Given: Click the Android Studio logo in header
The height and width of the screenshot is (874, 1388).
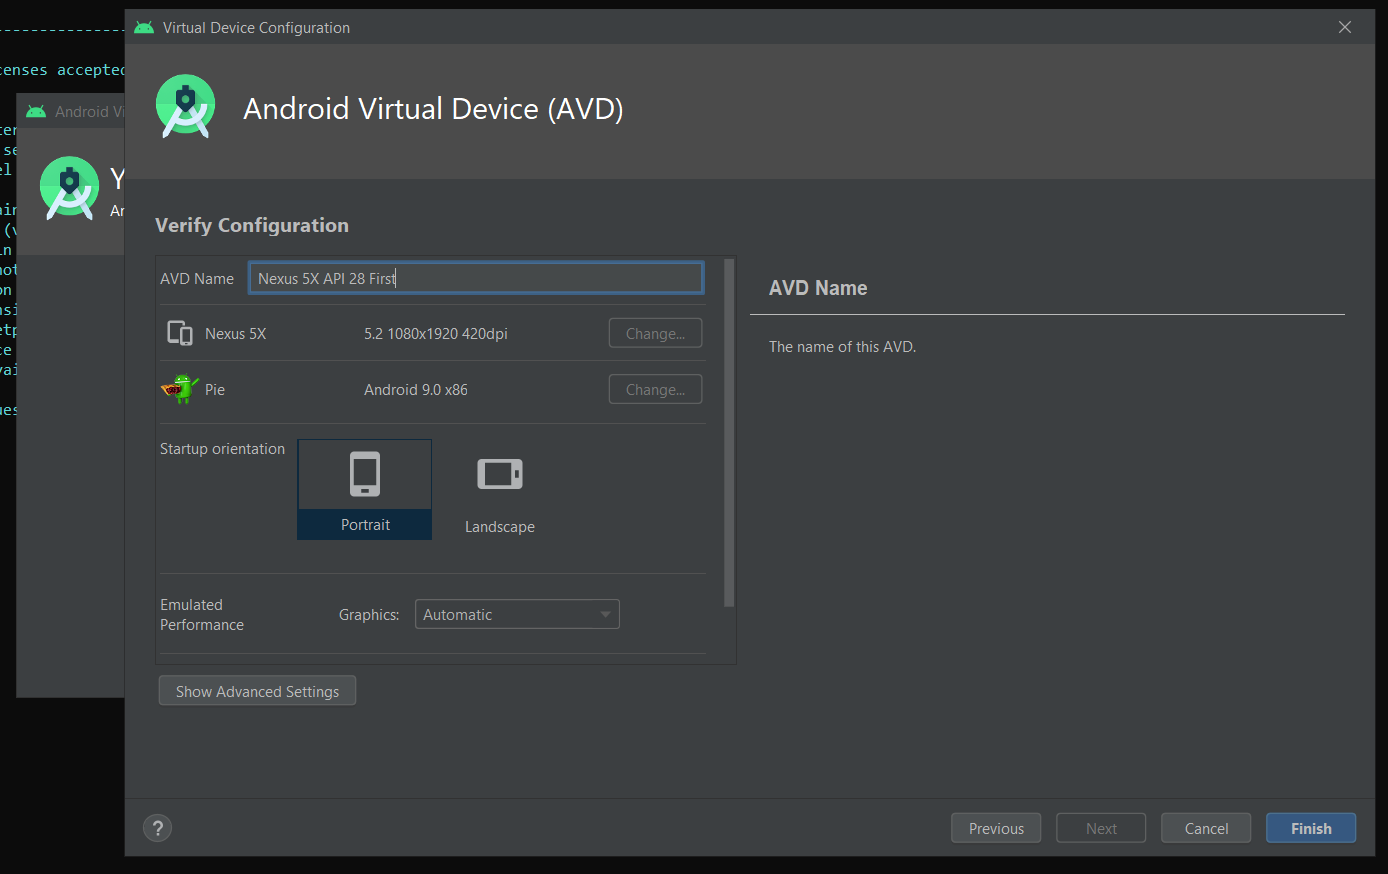Looking at the screenshot, I should [186, 106].
